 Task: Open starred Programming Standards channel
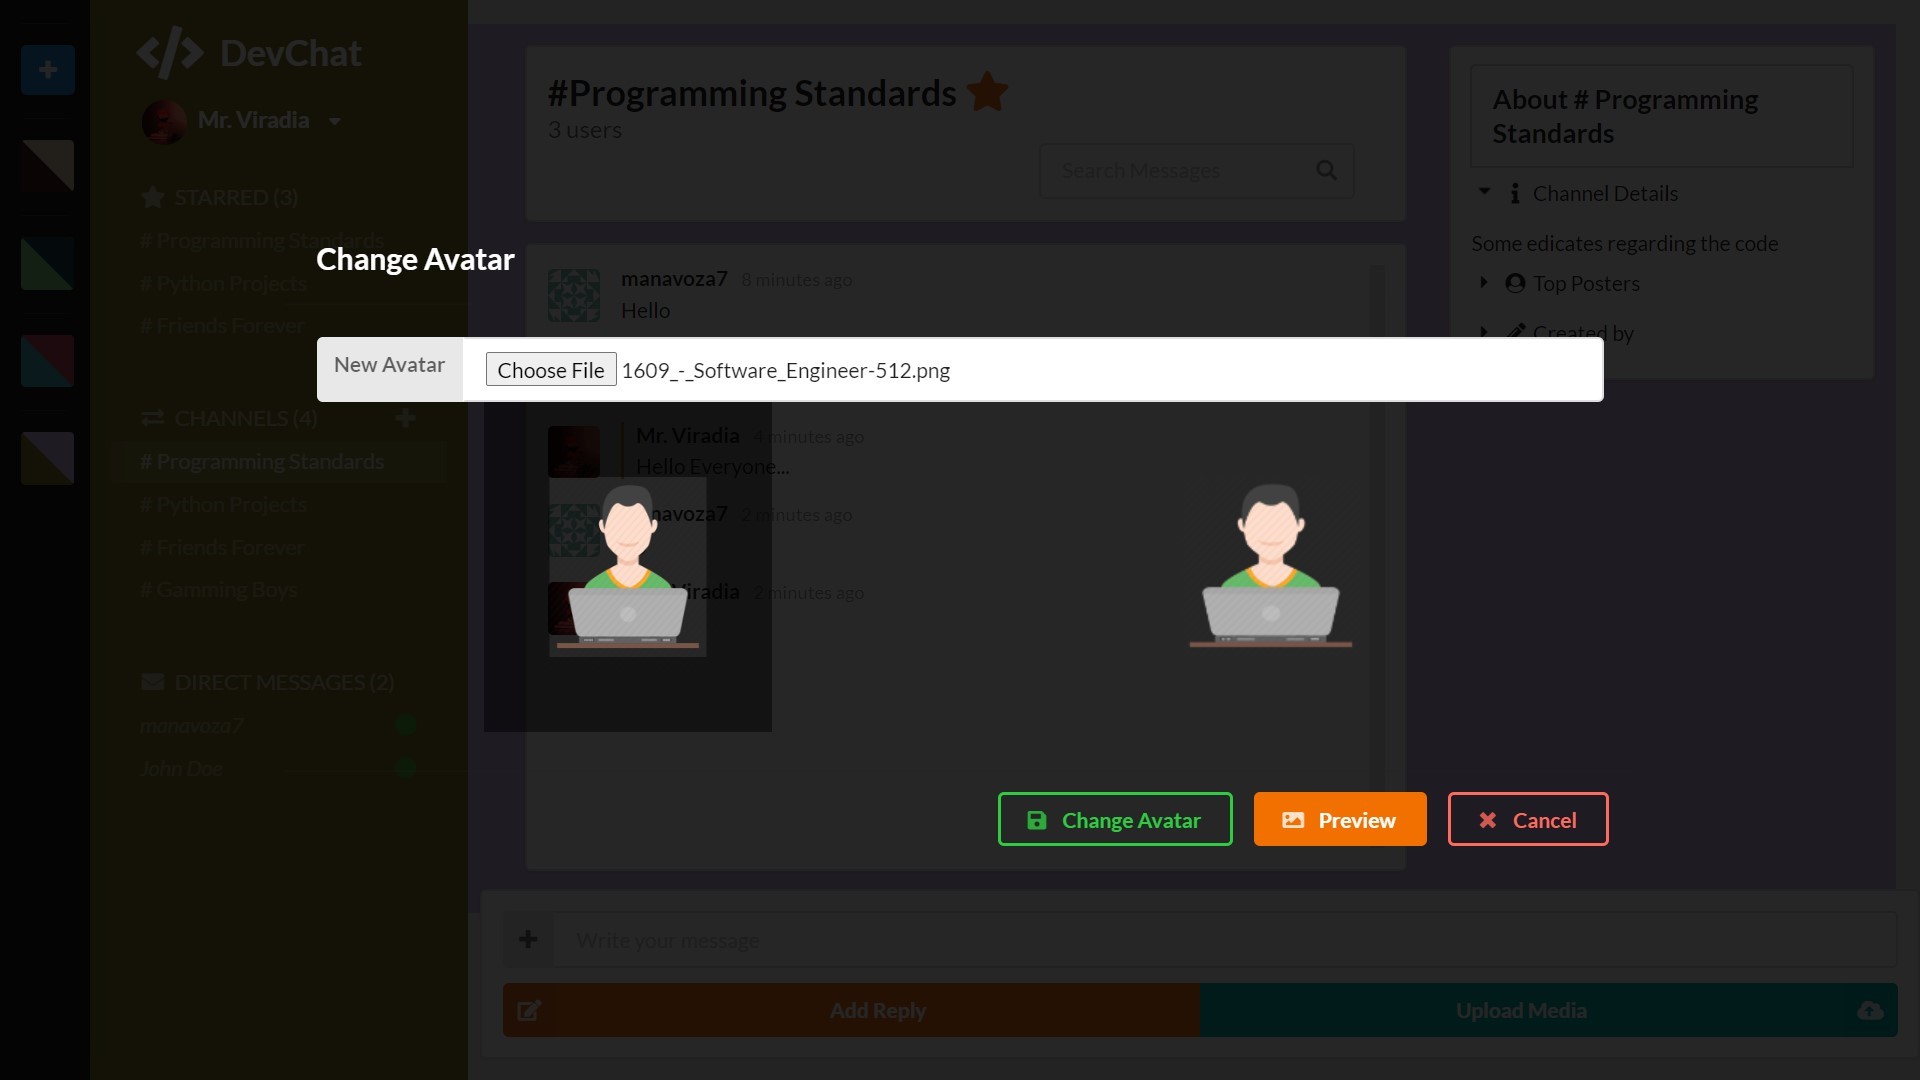click(262, 241)
